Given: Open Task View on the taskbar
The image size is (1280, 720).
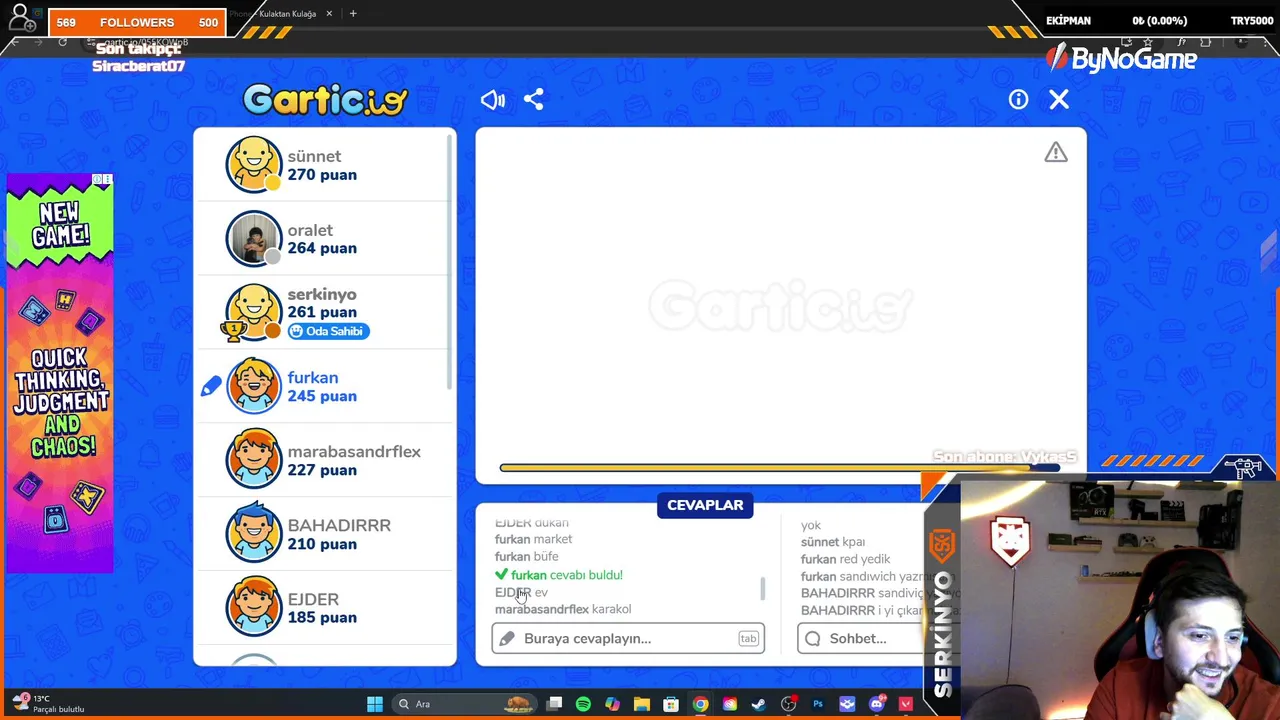Looking at the screenshot, I should (x=555, y=704).
